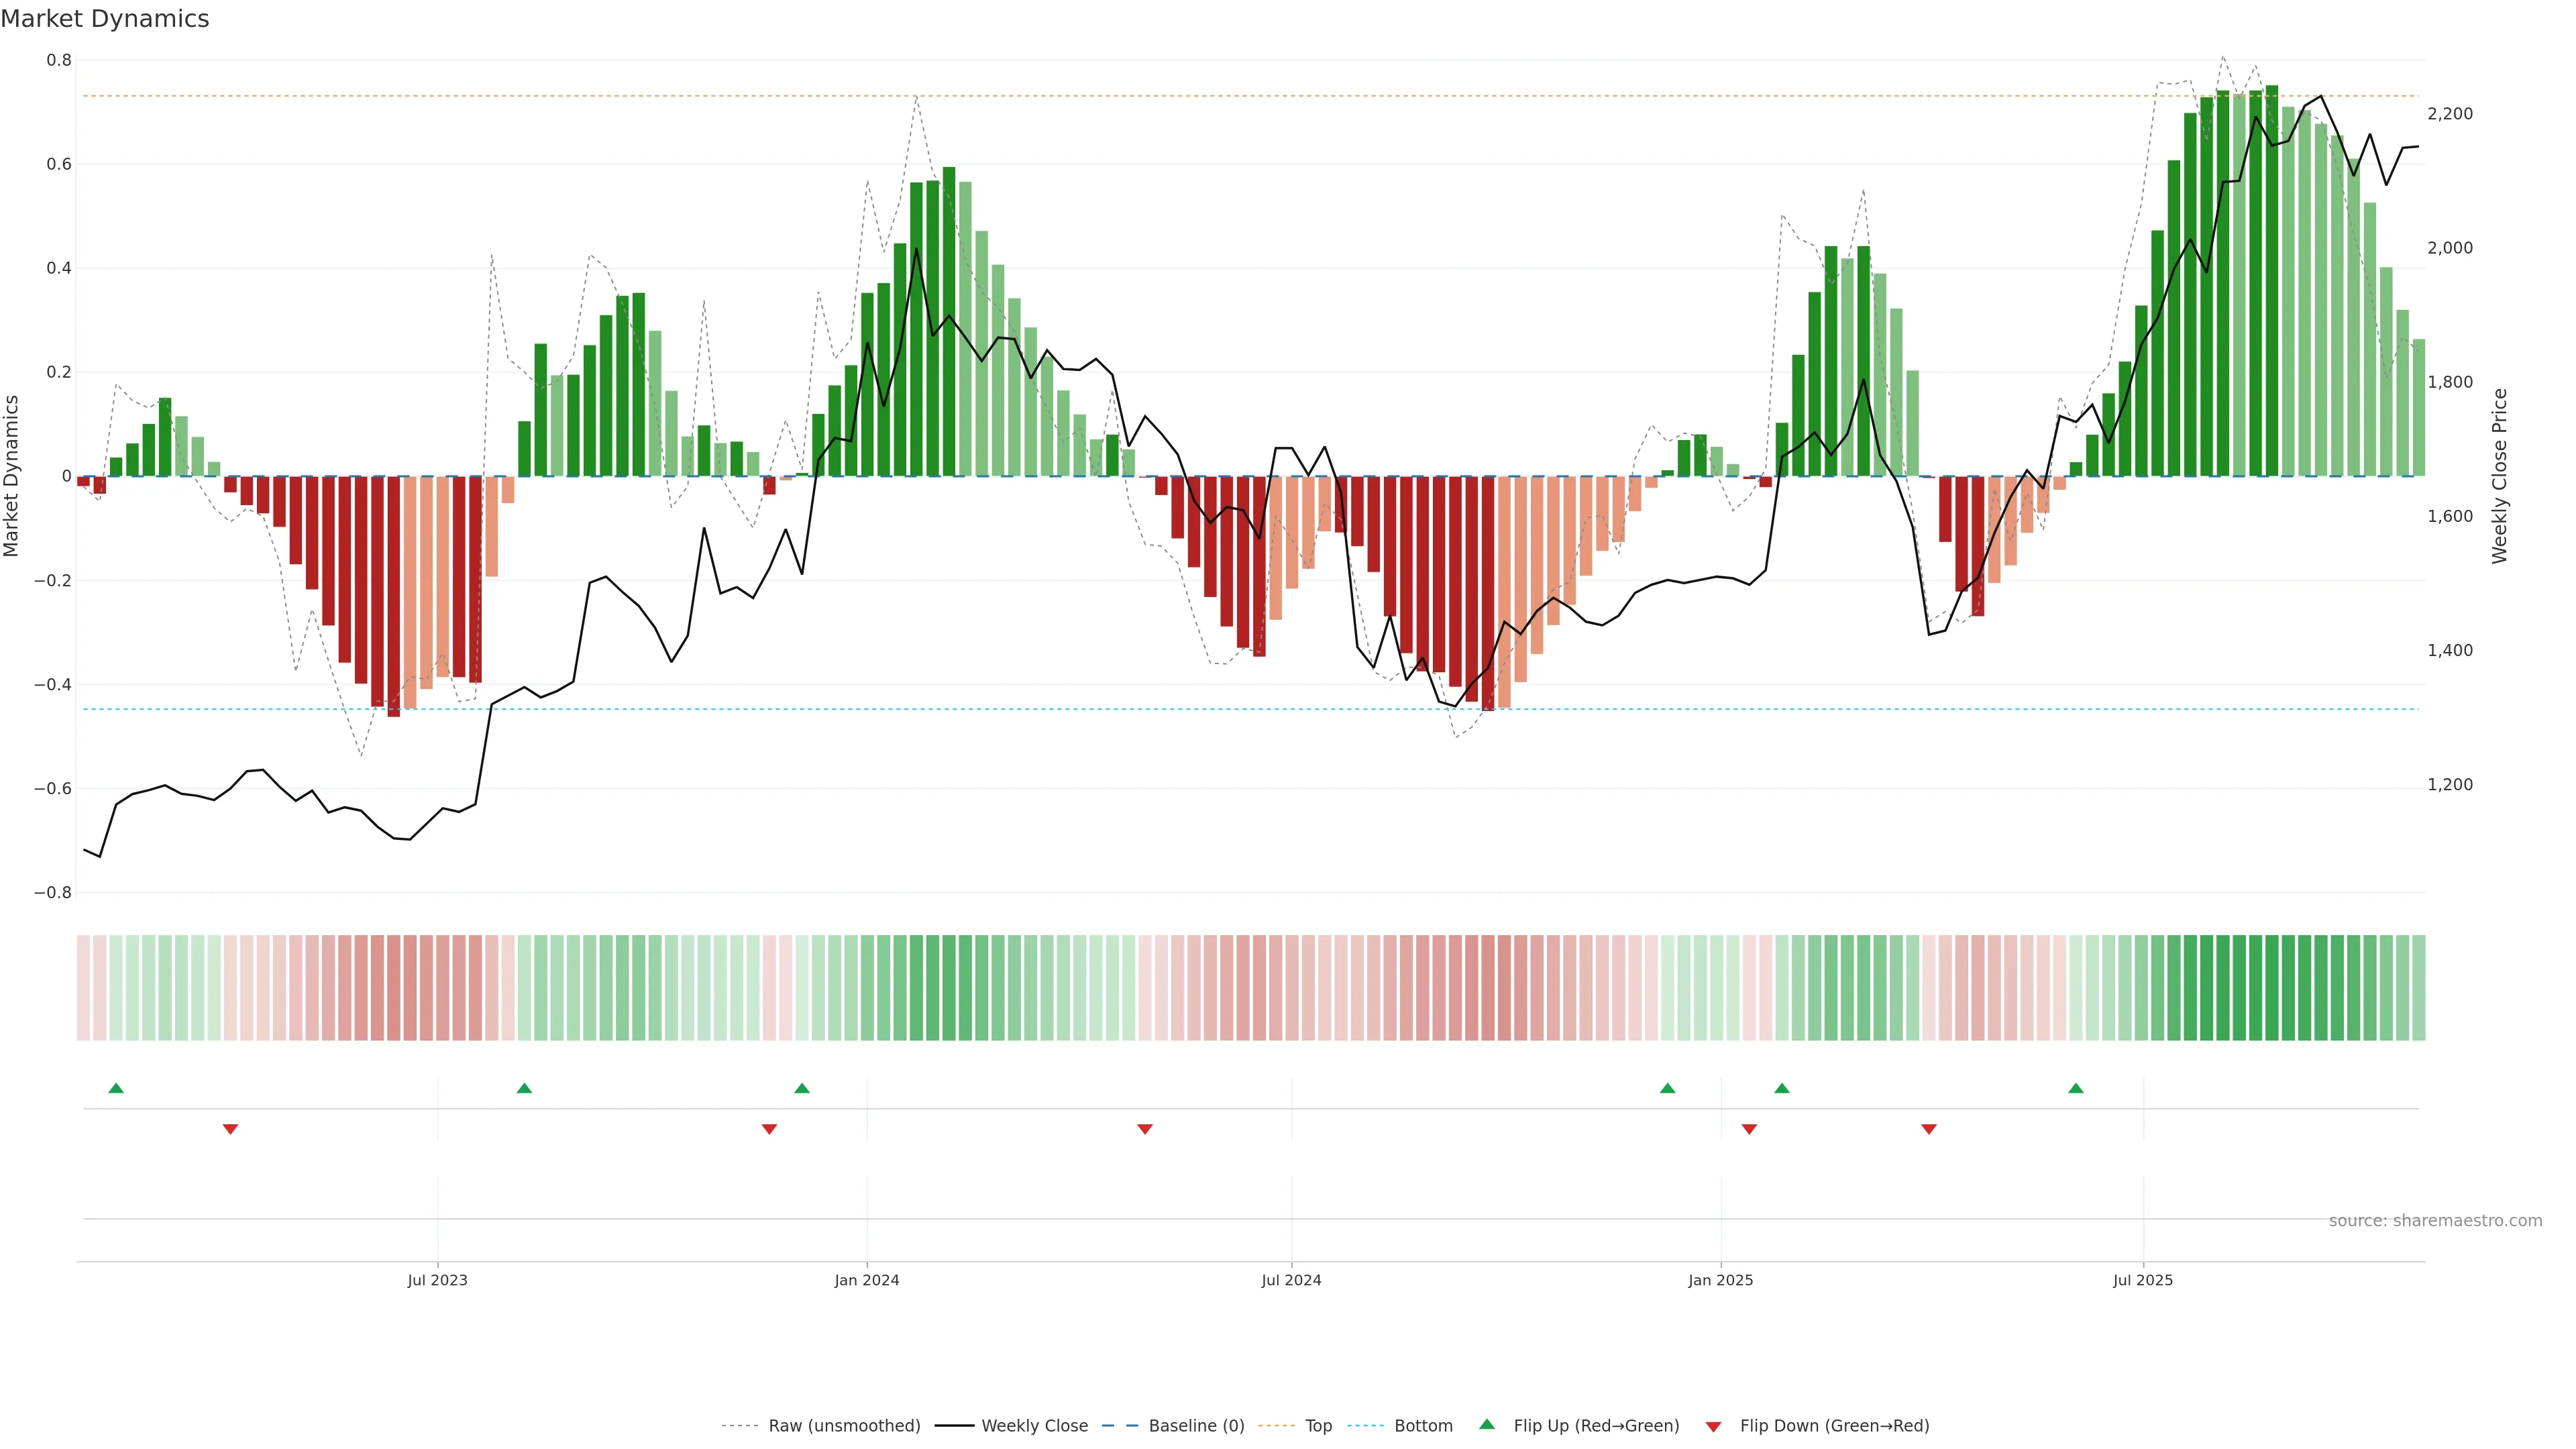Hide the Bottom threshold line via legend
The height and width of the screenshot is (1449, 2576).
(x=1423, y=1426)
